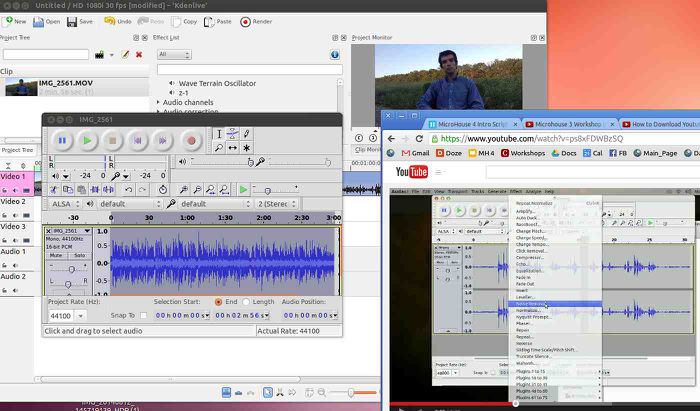Open input device 'default' dropdown in Audacity
700x411 pixels.
pyautogui.click(x=216, y=204)
